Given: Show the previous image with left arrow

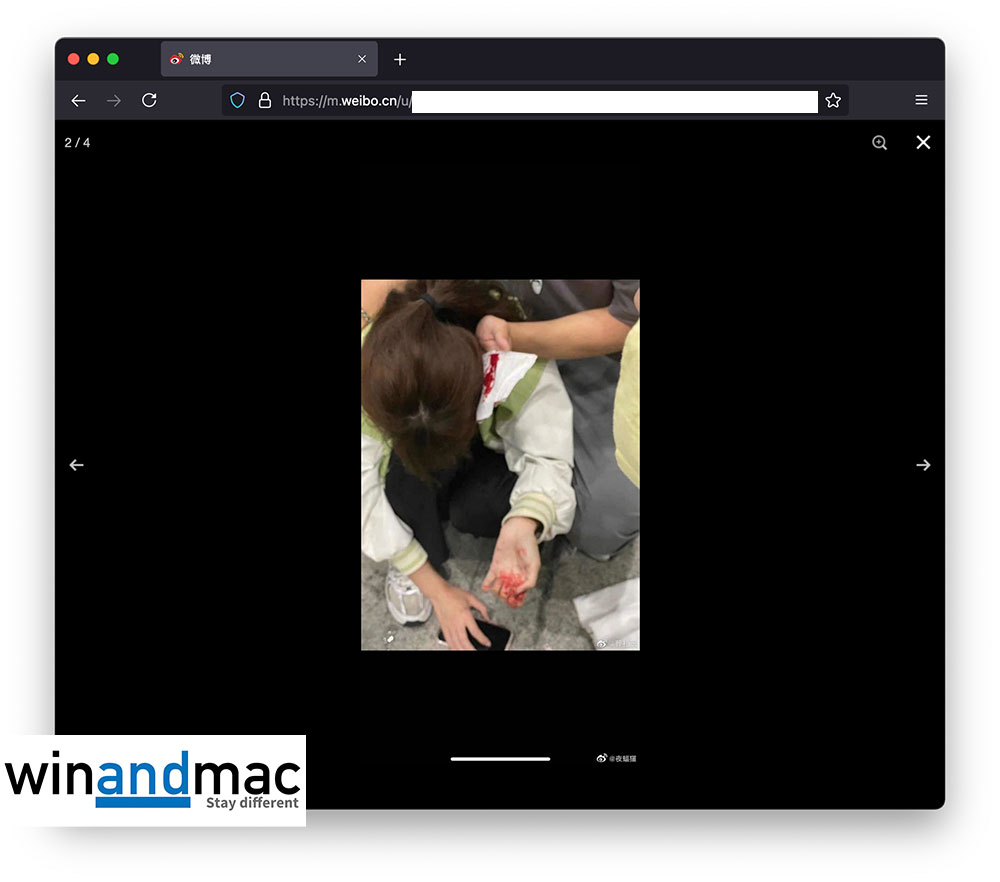Looking at the screenshot, I should 77,465.
